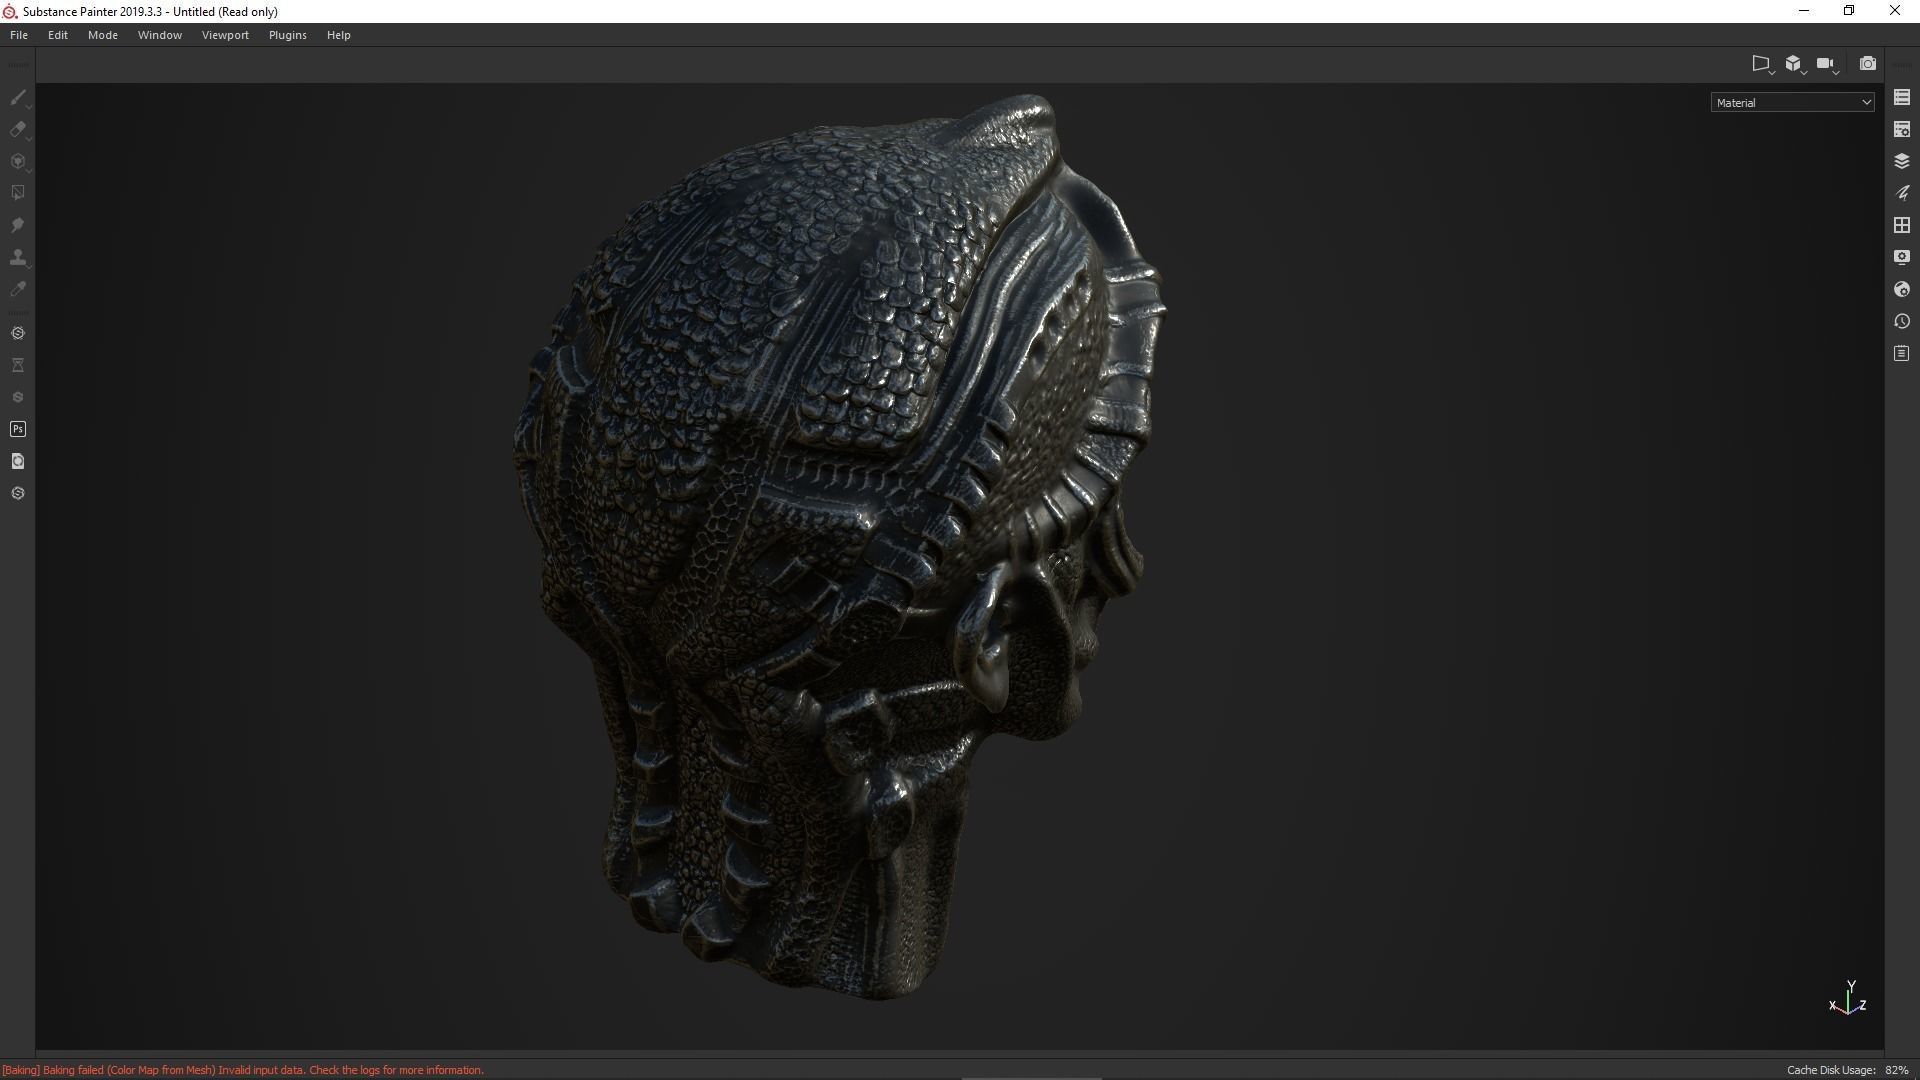1920x1080 pixels.
Task: Click the last Substance icon in left toolbar
Action: click(18, 493)
